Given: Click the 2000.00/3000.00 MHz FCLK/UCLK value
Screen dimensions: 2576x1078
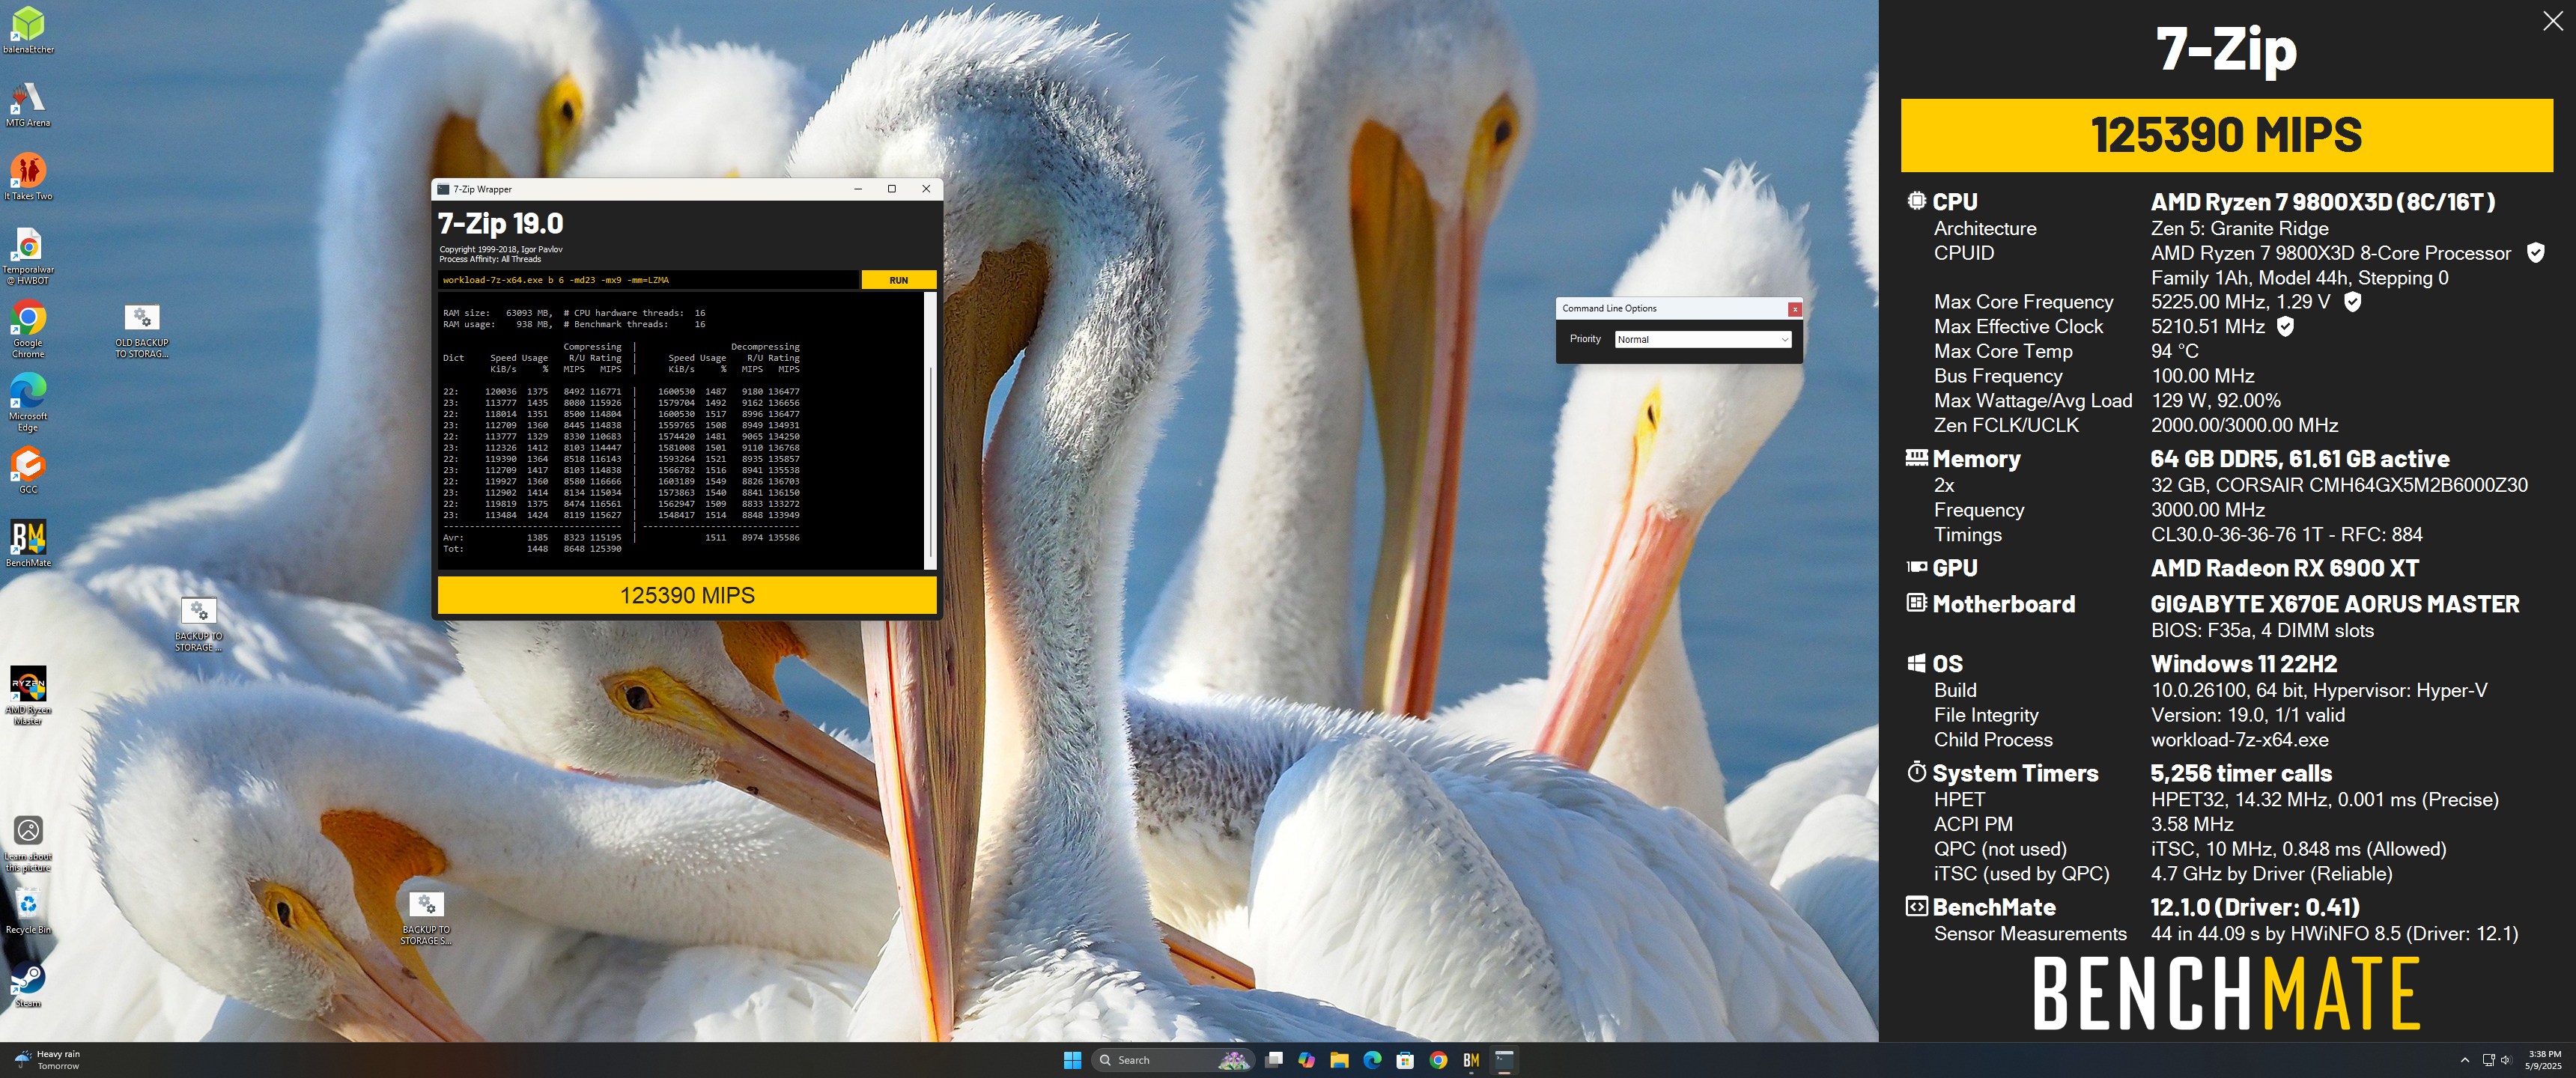Looking at the screenshot, I should [2245, 425].
